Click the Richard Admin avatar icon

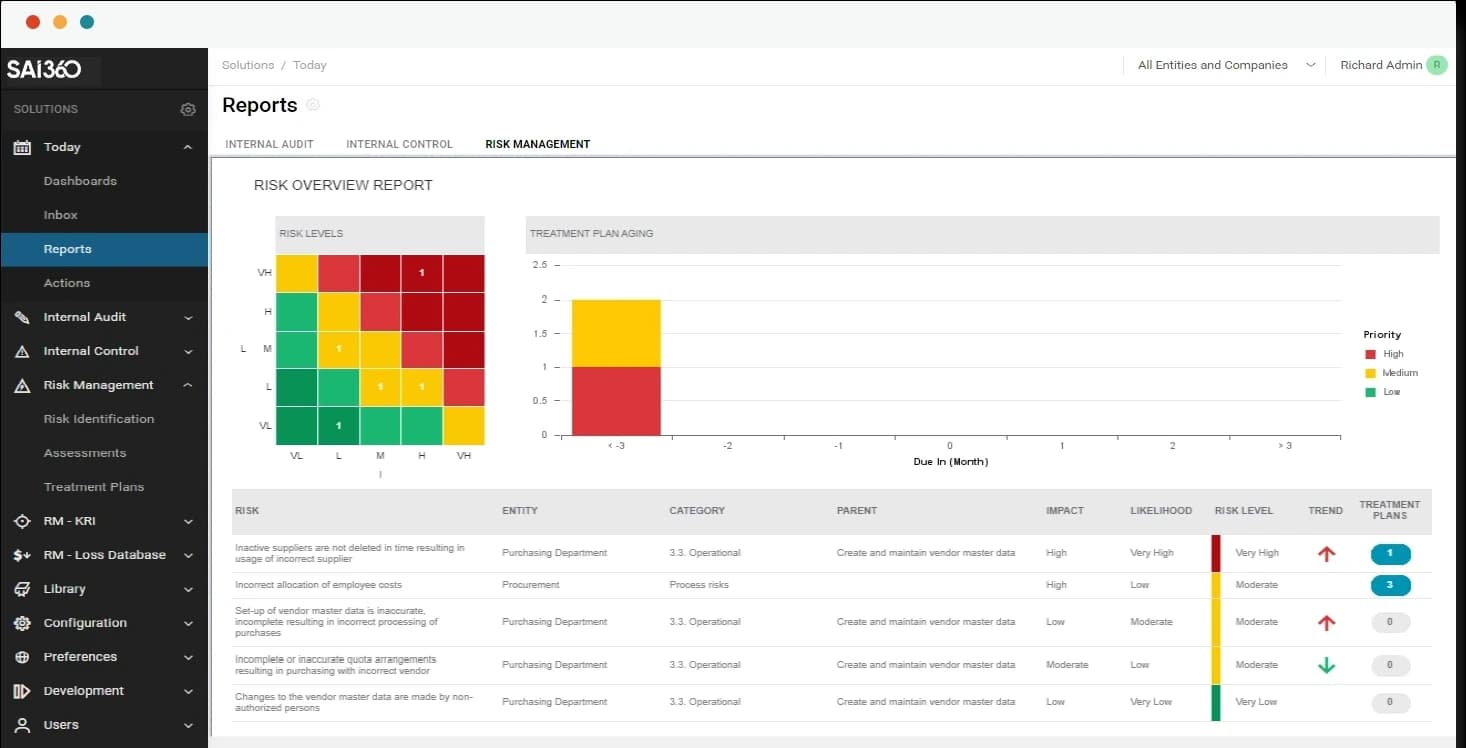point(1437,65)
